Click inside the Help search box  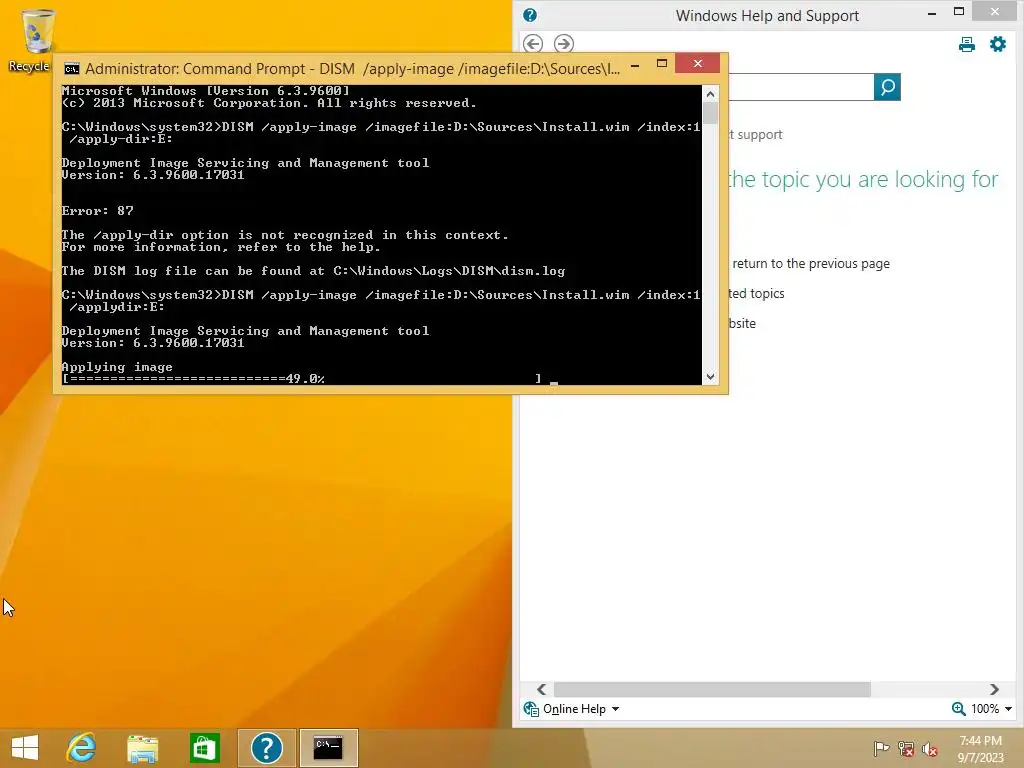801,87
